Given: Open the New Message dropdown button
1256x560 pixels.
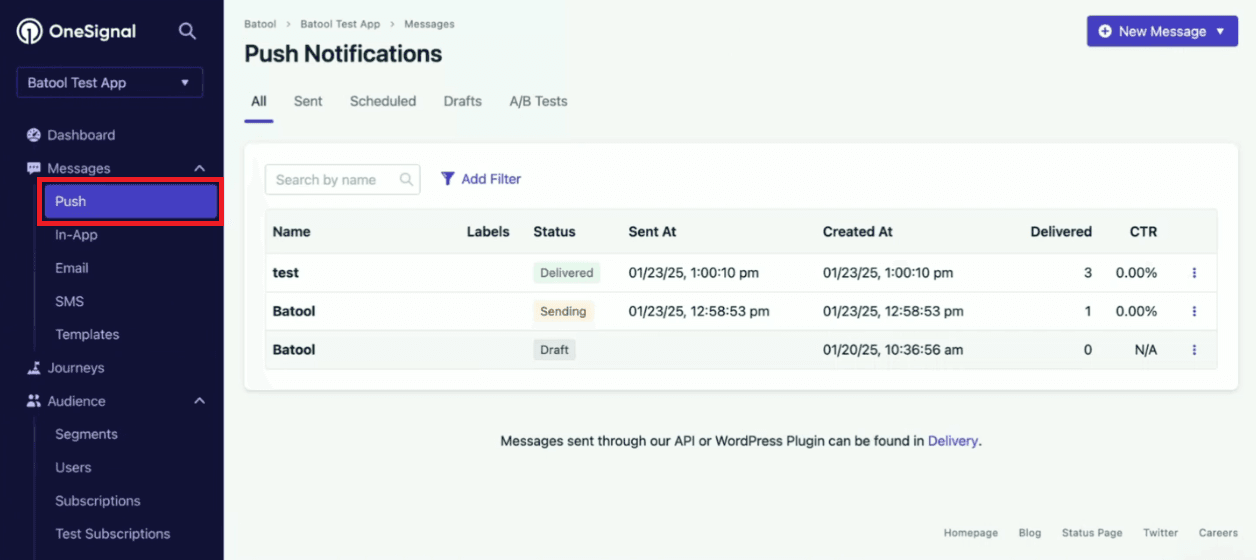Looking at the screenshot, I should click(x=1161, y=31).
